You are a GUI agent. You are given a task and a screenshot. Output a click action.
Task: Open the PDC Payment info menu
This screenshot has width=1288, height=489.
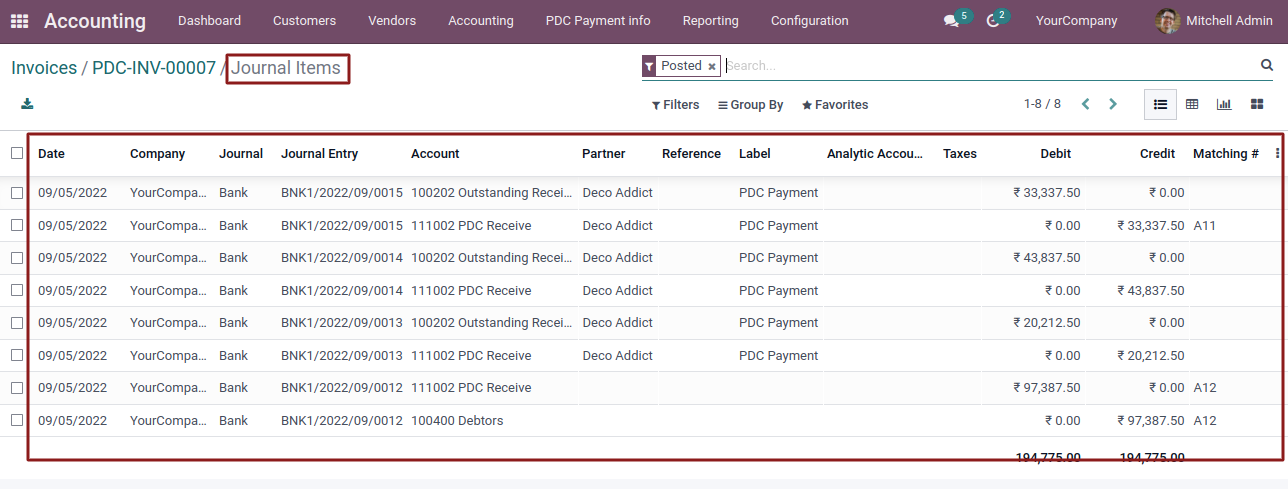[x=598, y=21]
